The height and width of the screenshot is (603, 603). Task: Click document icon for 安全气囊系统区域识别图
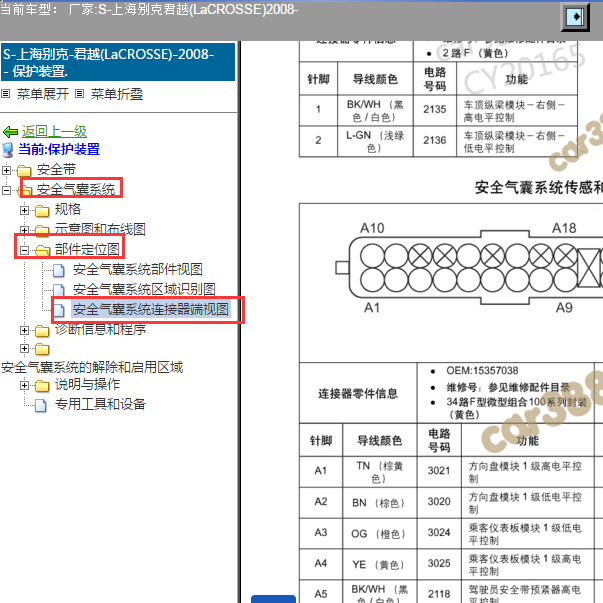(x=58, y=290)
